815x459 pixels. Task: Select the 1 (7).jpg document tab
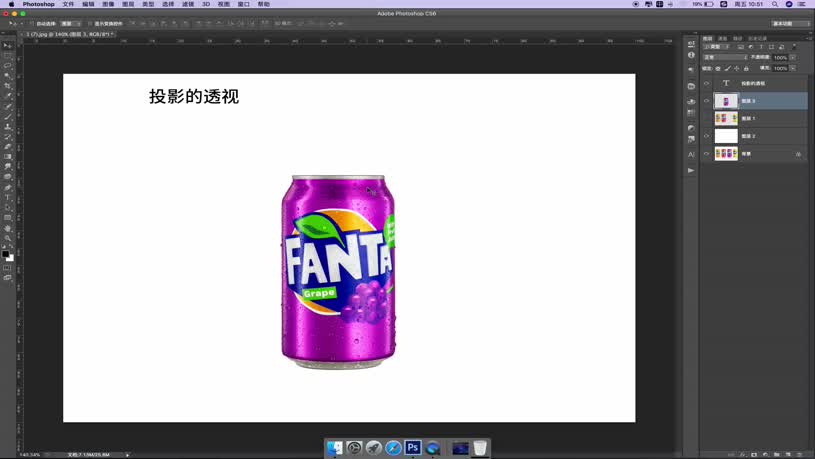tap(69, 34)
